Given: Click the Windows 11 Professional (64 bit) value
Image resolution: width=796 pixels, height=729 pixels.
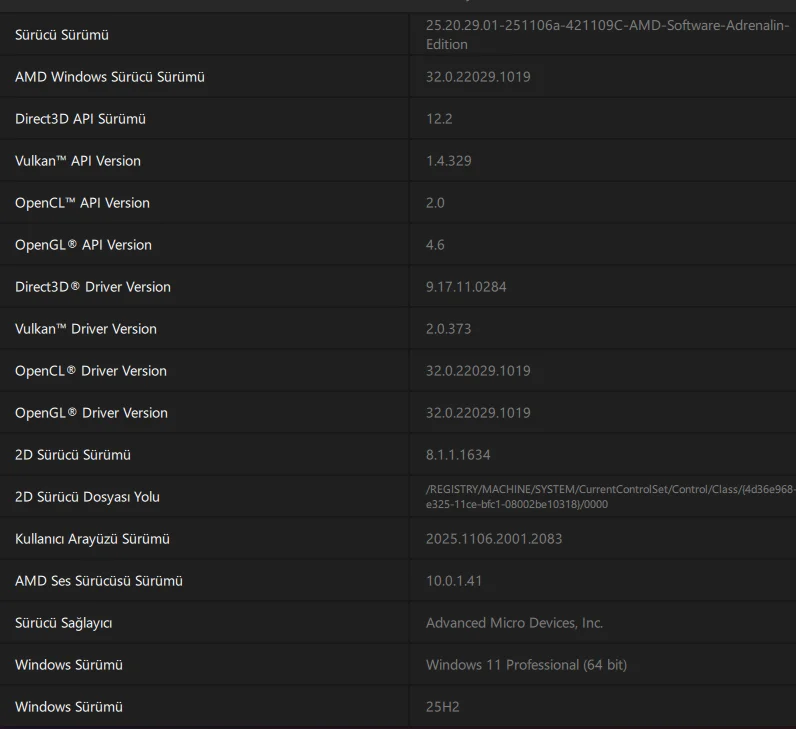Looking at the screenshot, I should [526, 665].
